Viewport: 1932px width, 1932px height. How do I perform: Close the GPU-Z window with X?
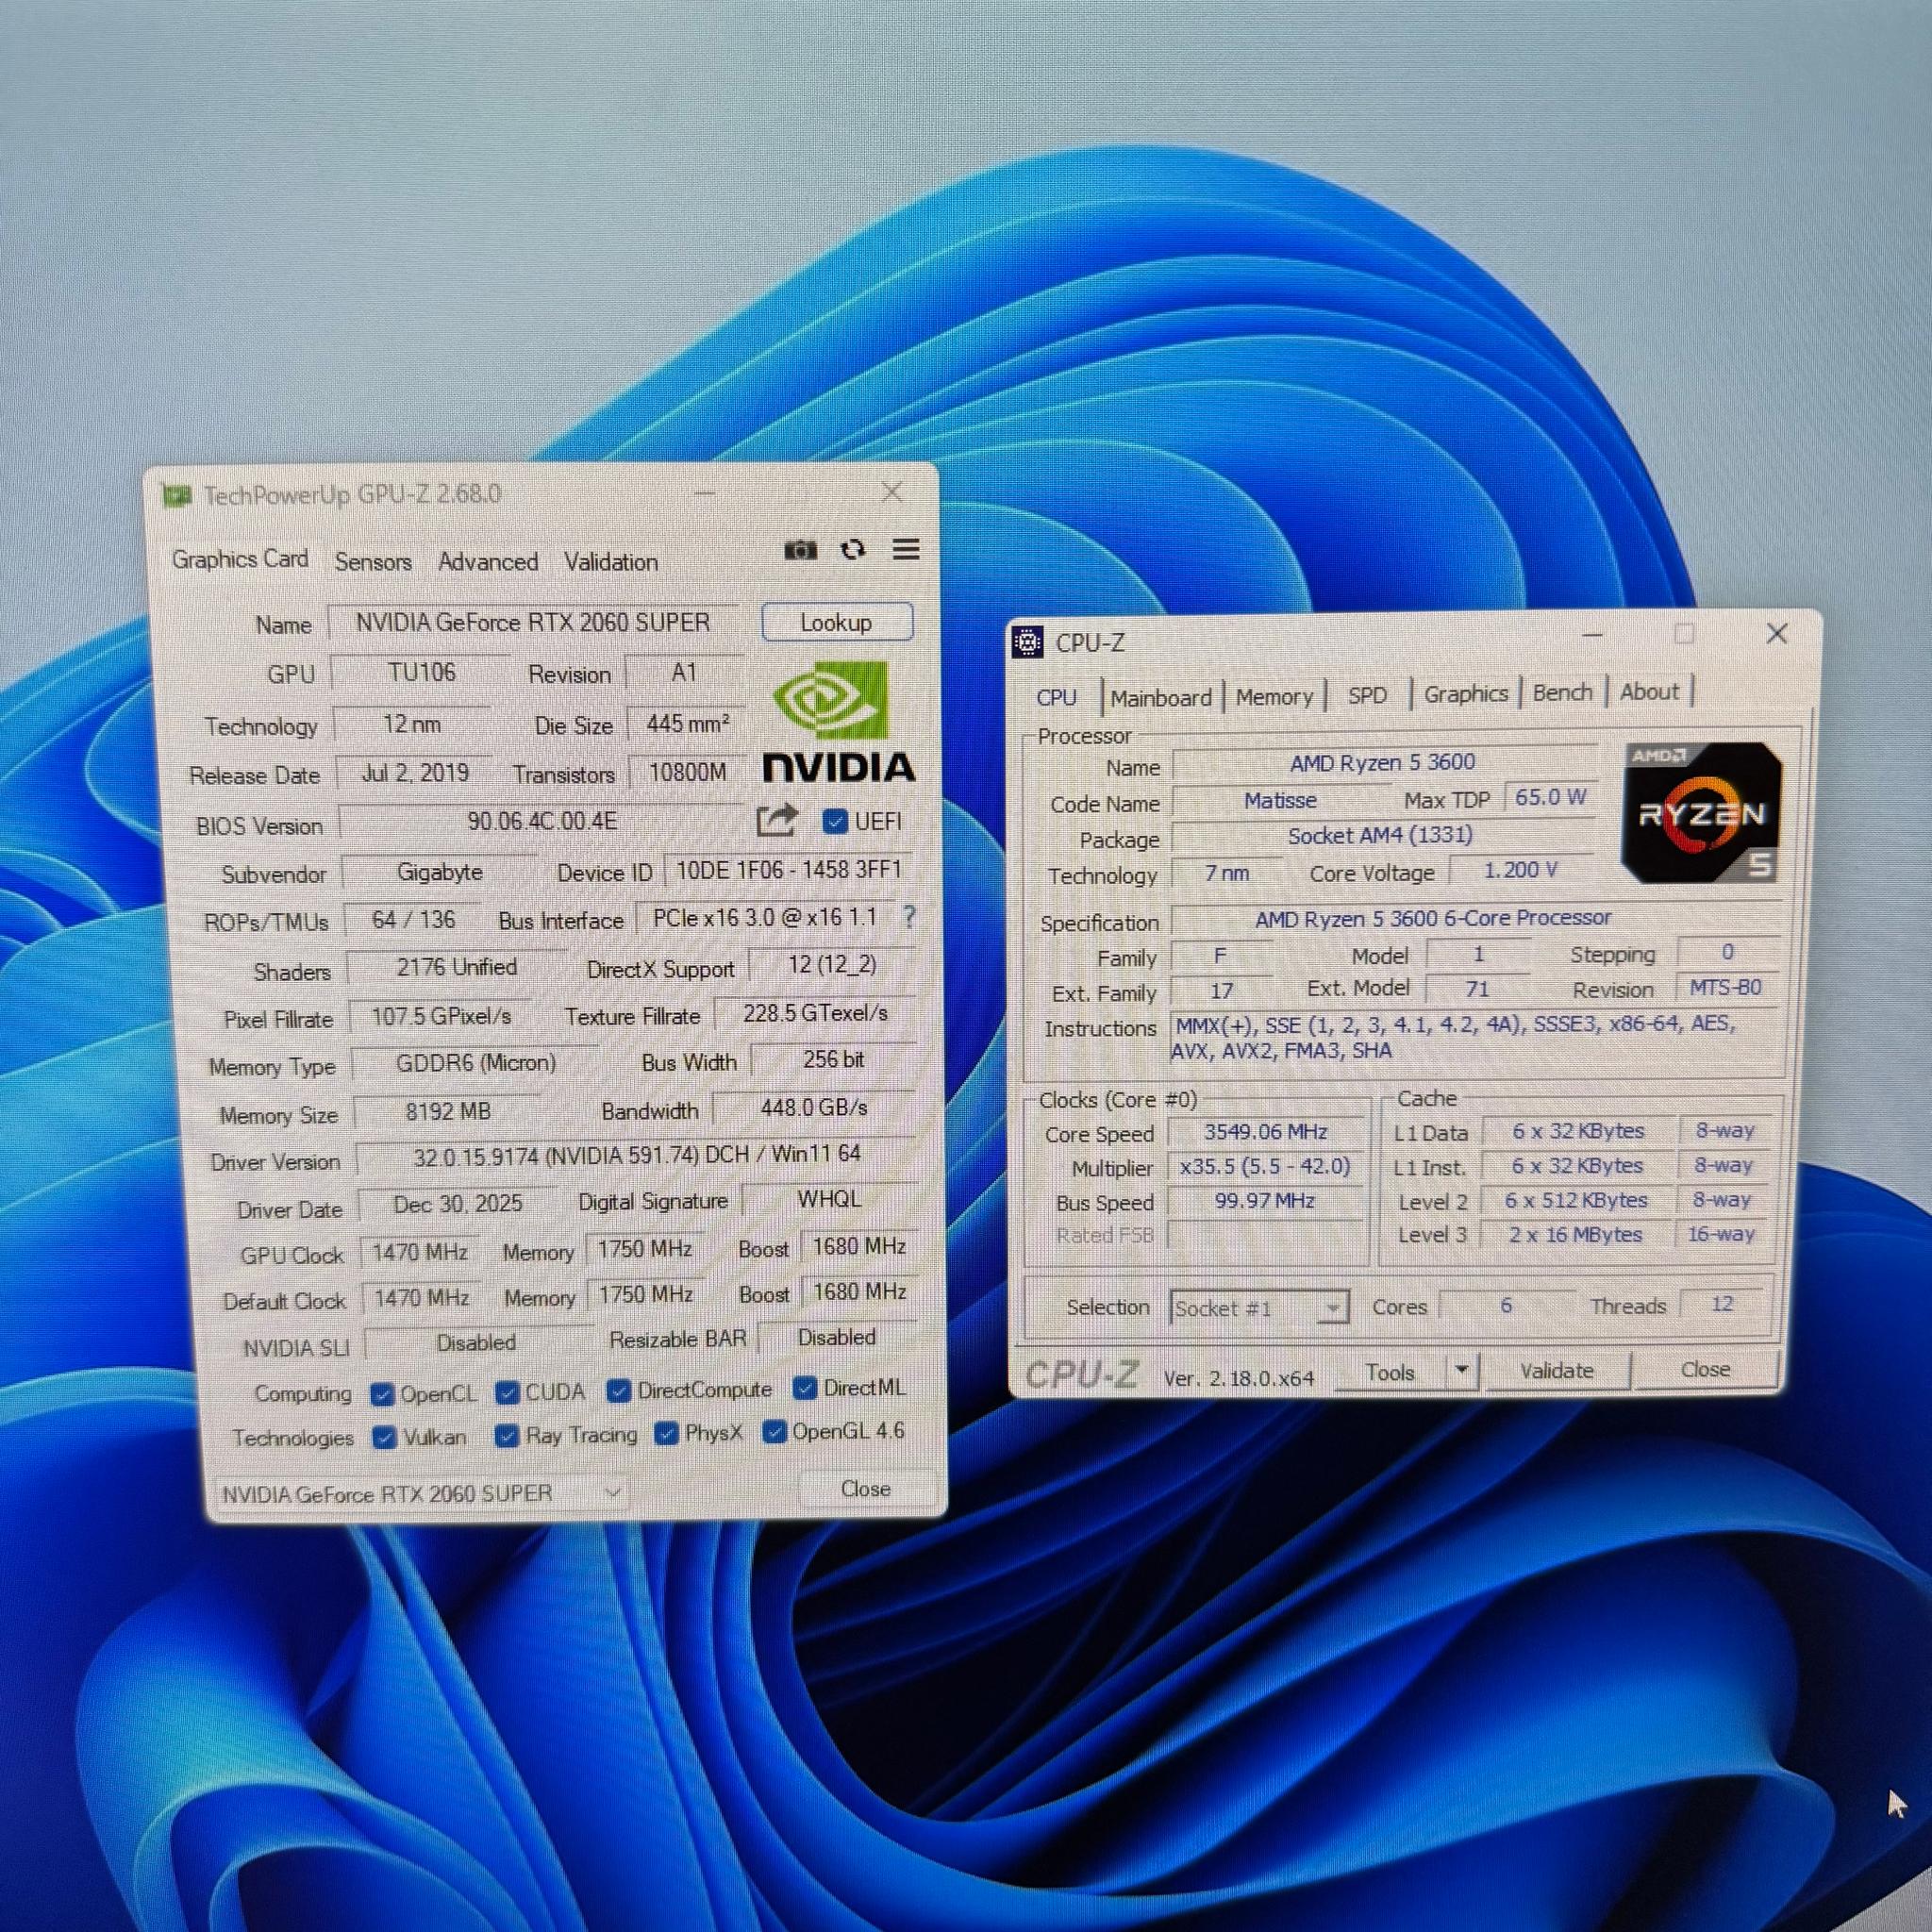[891, 492]
